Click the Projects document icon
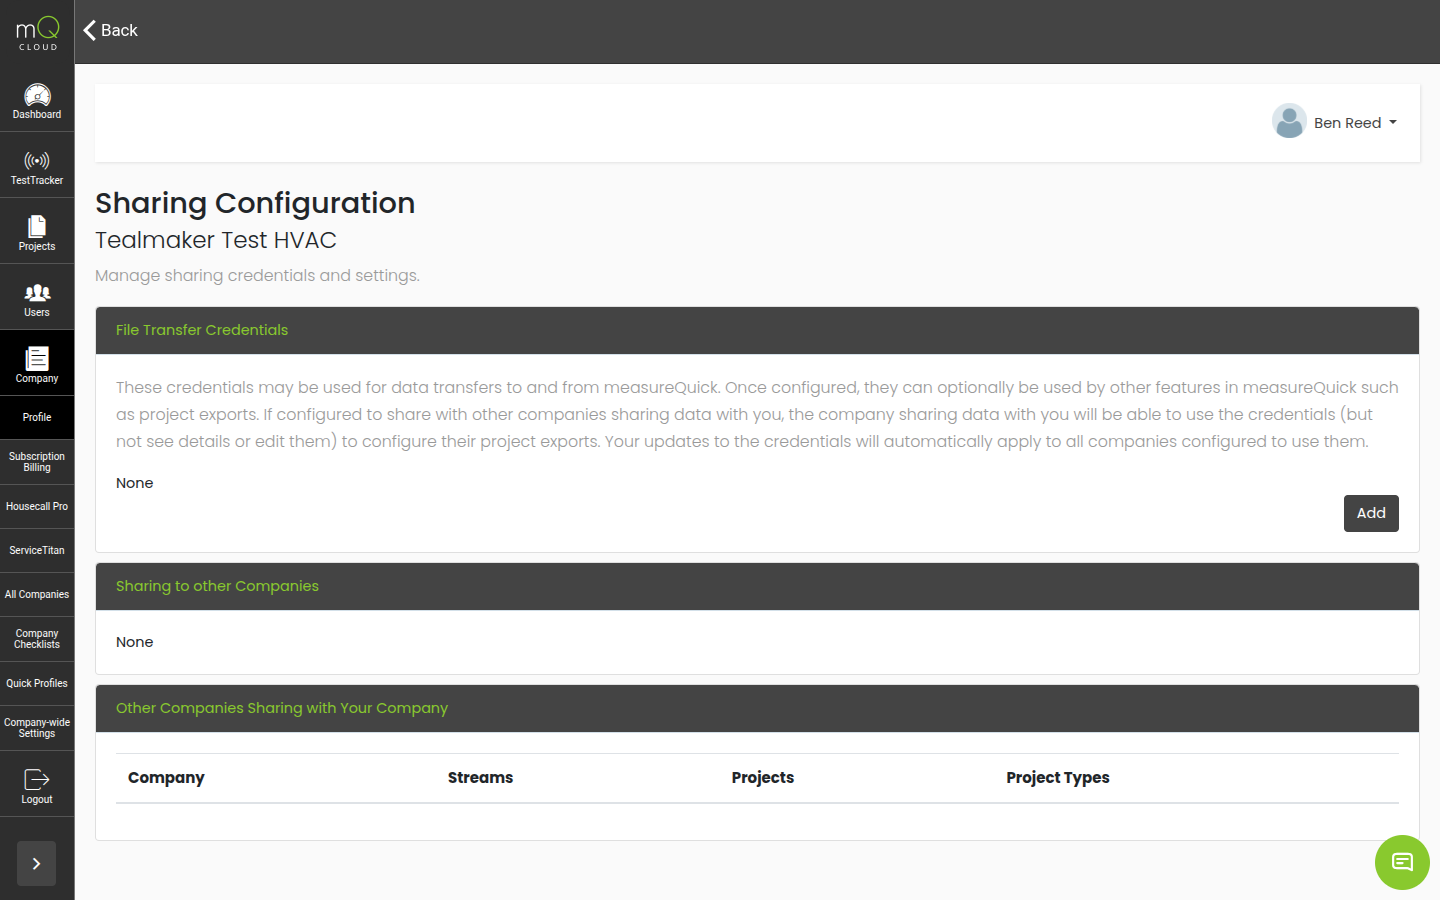Image resolution: width=1440 pixels, height=900 pixels. point(37,229)
